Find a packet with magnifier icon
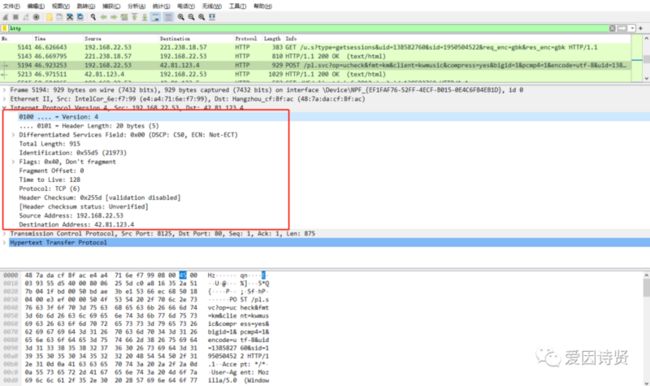 point(93,17)
